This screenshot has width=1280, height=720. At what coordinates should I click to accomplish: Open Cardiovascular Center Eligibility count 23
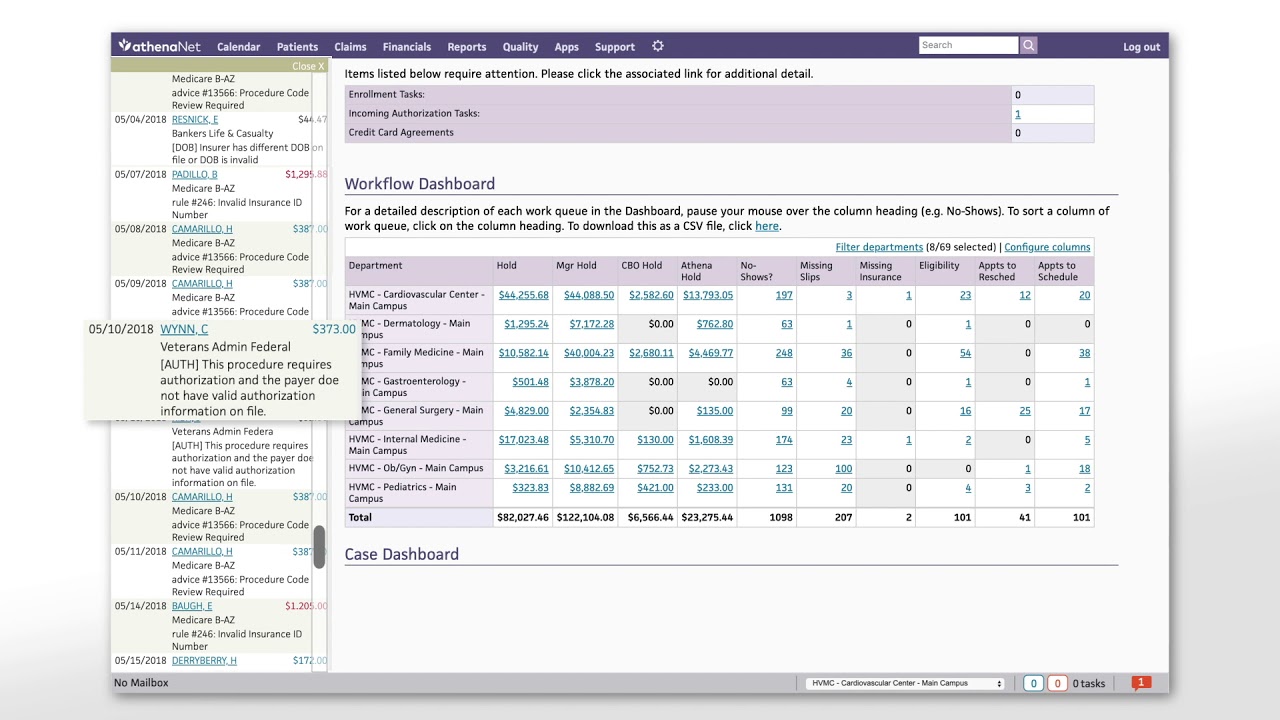click(x=965, y=295)
